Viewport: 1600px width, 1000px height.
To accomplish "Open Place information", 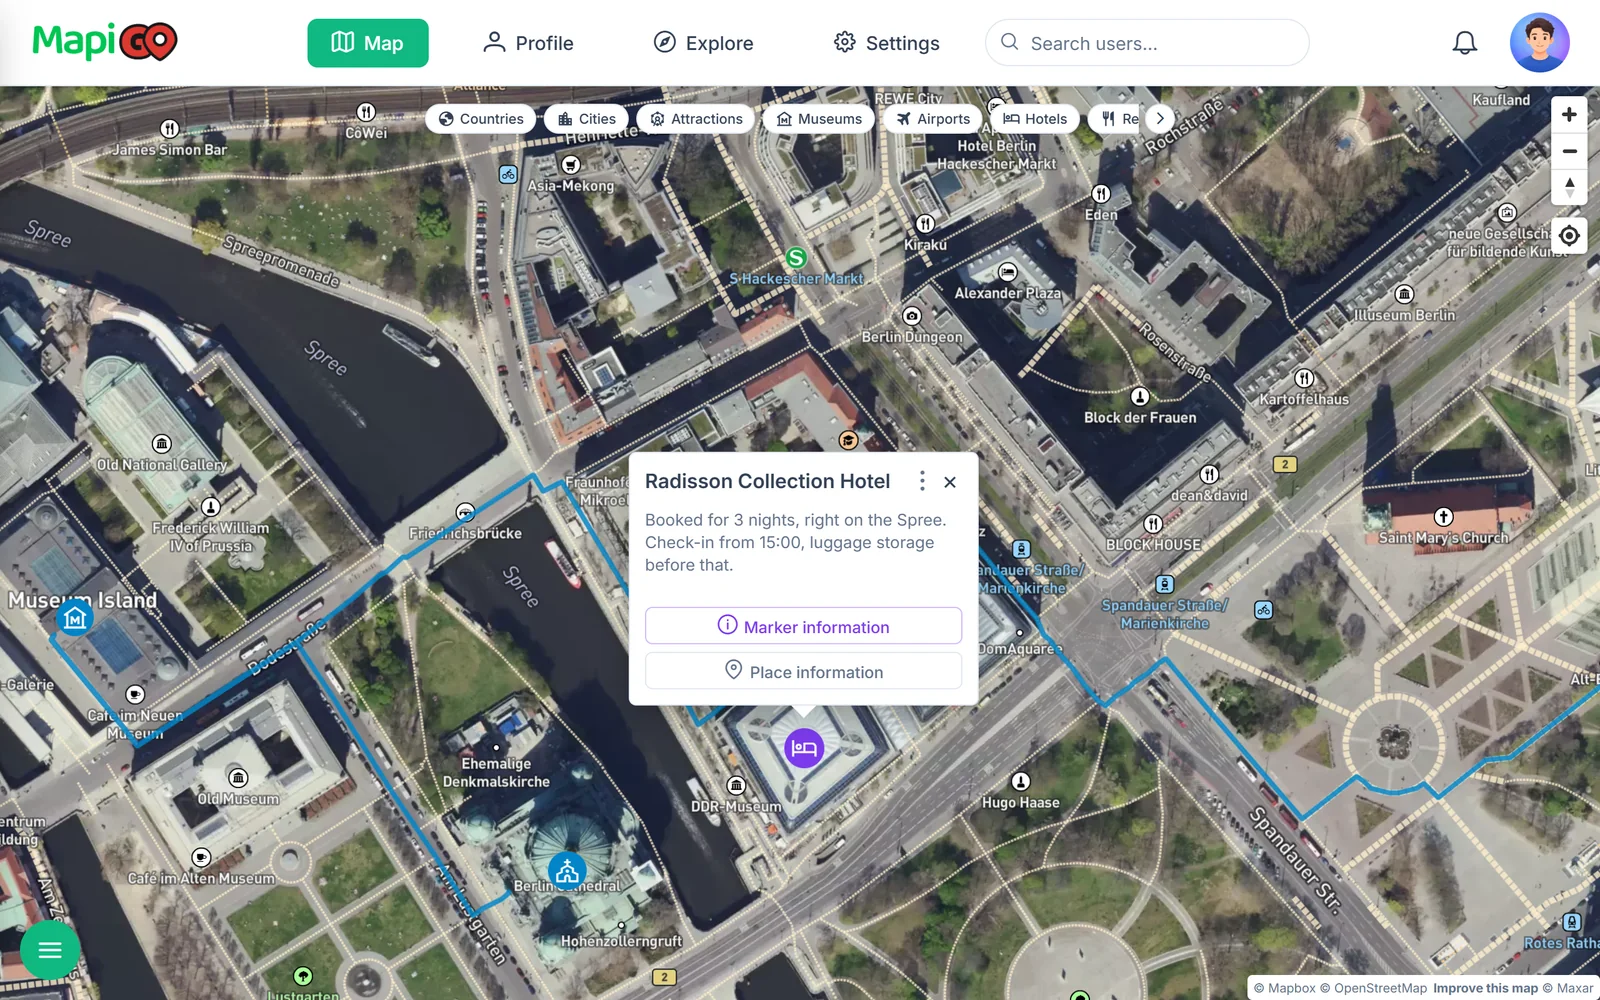I will 803,671.
